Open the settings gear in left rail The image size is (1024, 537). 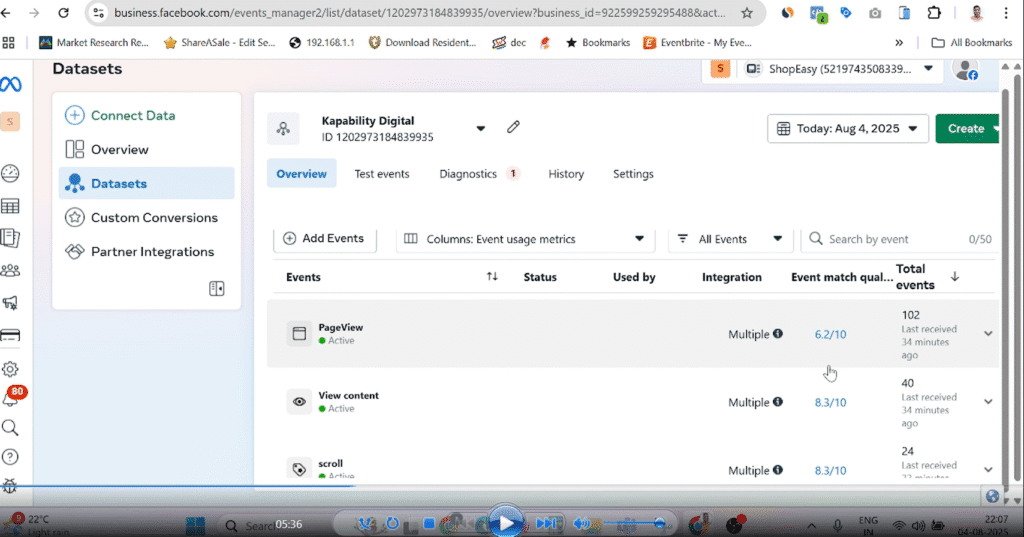[x=11, y=369]
